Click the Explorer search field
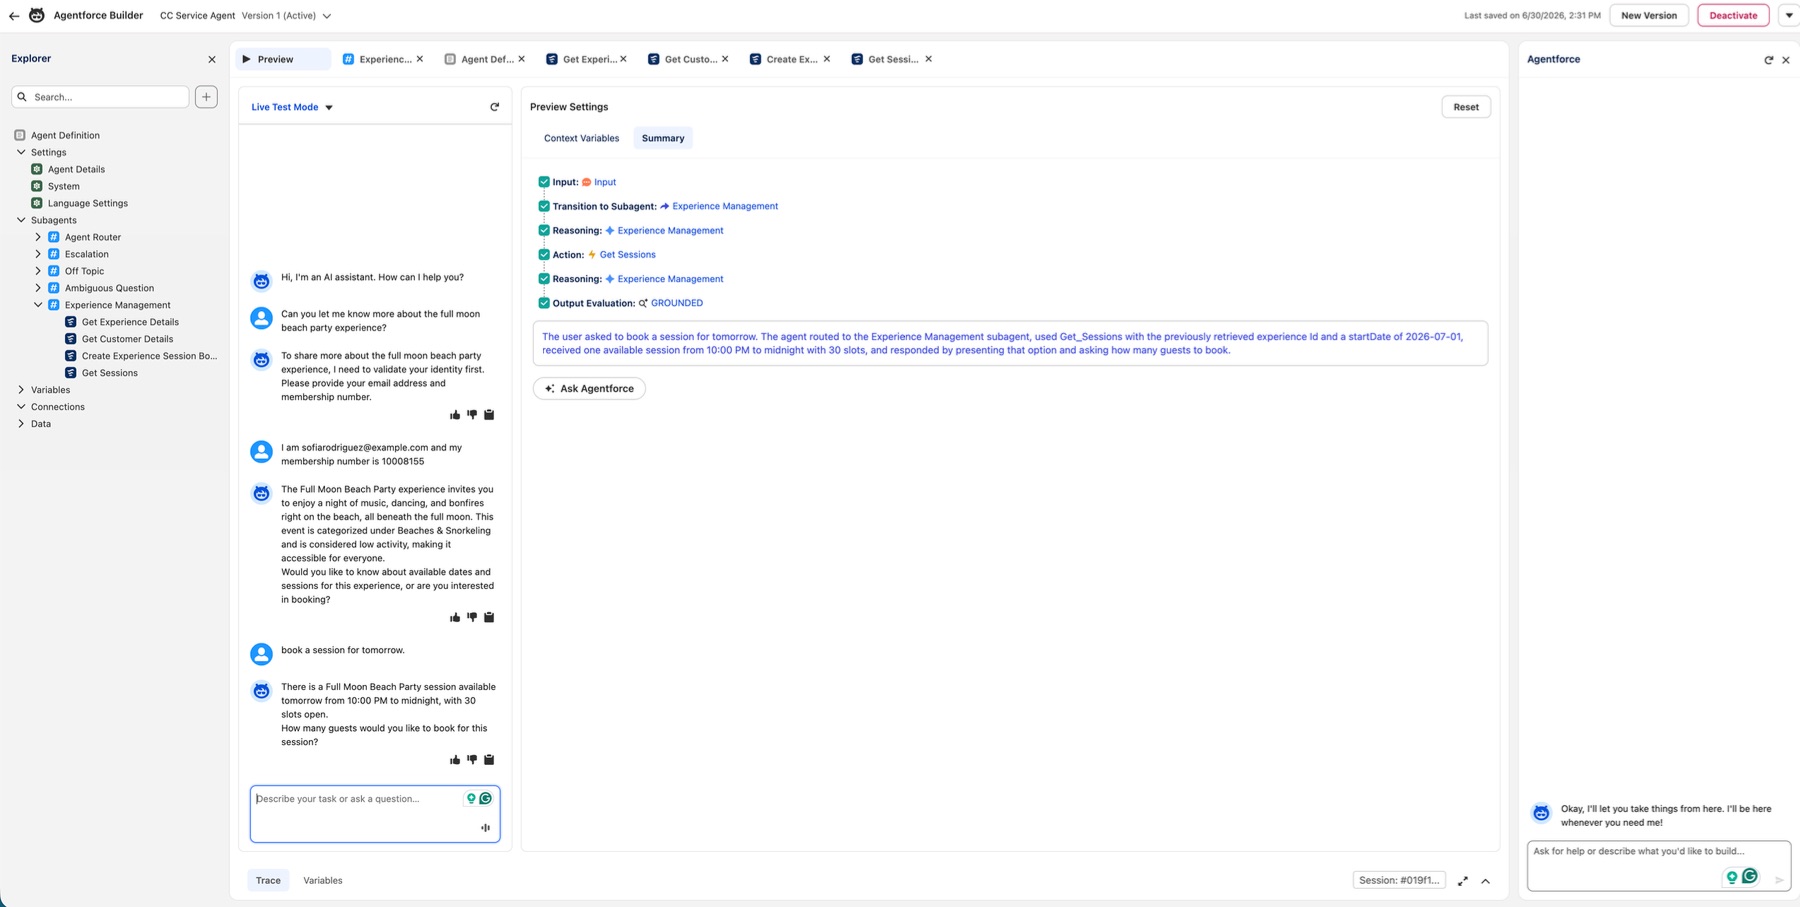1800x907 pixels. click(100, 97)
